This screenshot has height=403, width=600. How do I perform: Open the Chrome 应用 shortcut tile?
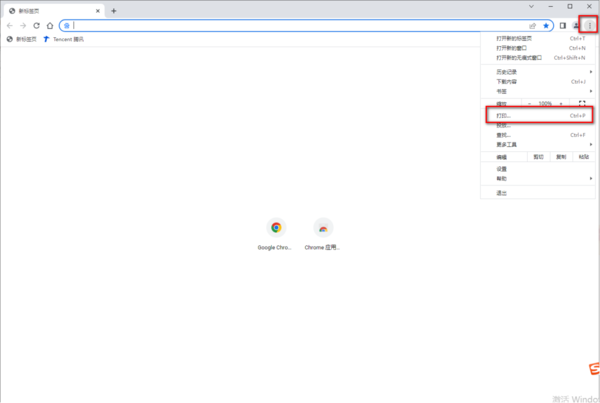pyautogui.click(x=323, y=234)
